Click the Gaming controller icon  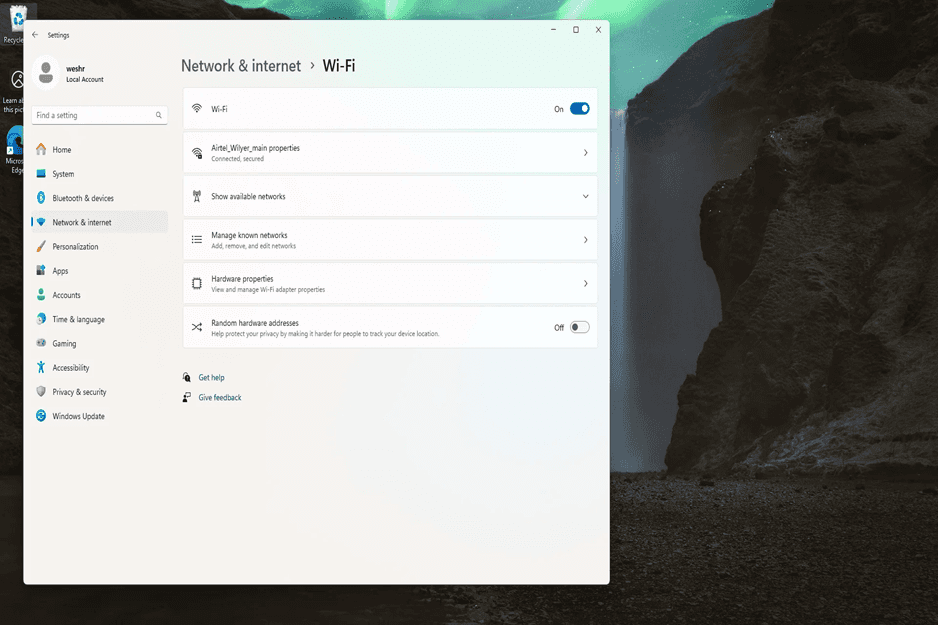click(41, 343)
